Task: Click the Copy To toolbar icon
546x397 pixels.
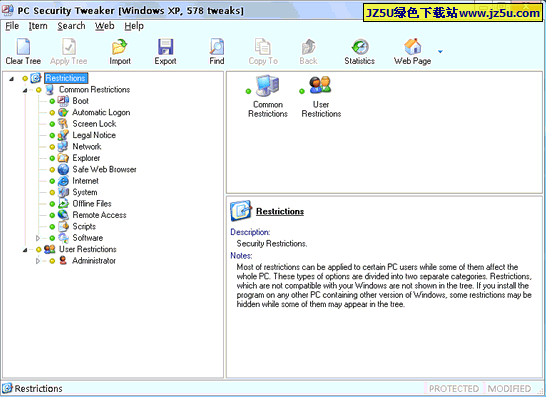Action: click(x=263, y=47)
